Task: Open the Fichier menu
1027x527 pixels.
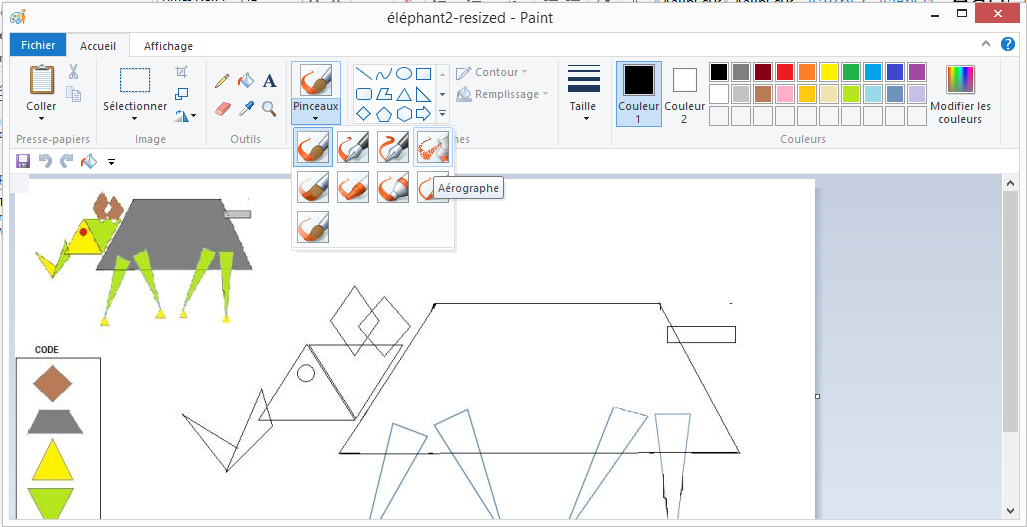Action: click(x=38, y=45)
